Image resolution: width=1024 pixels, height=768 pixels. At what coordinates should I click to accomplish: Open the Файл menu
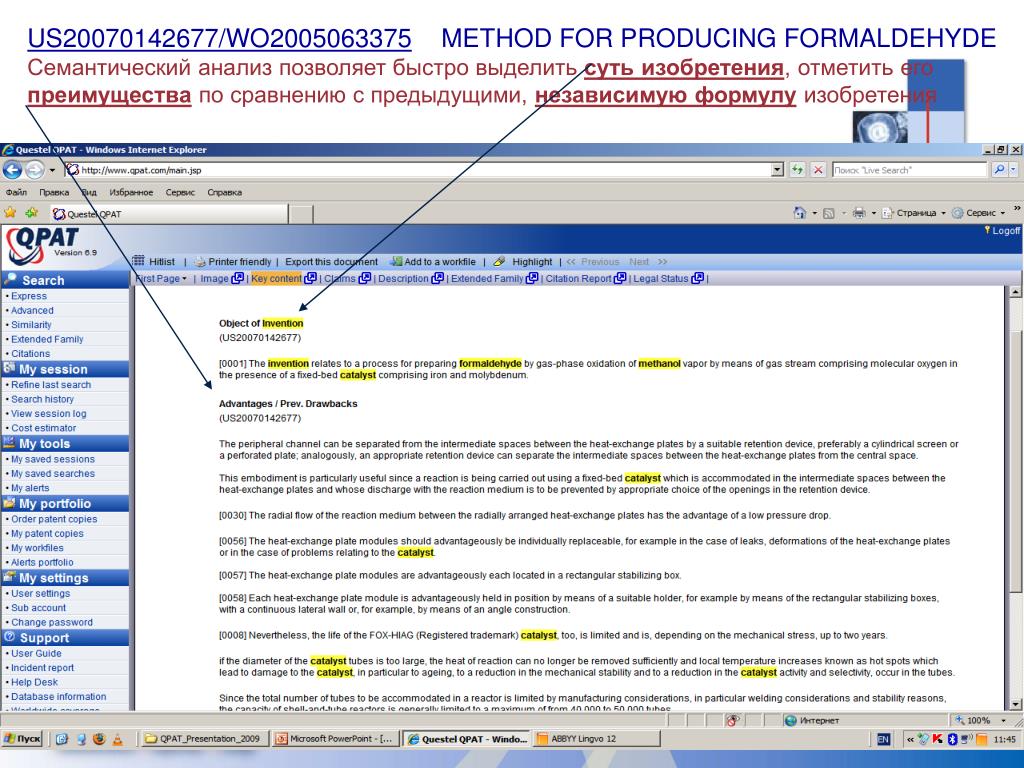pos(16,193)
